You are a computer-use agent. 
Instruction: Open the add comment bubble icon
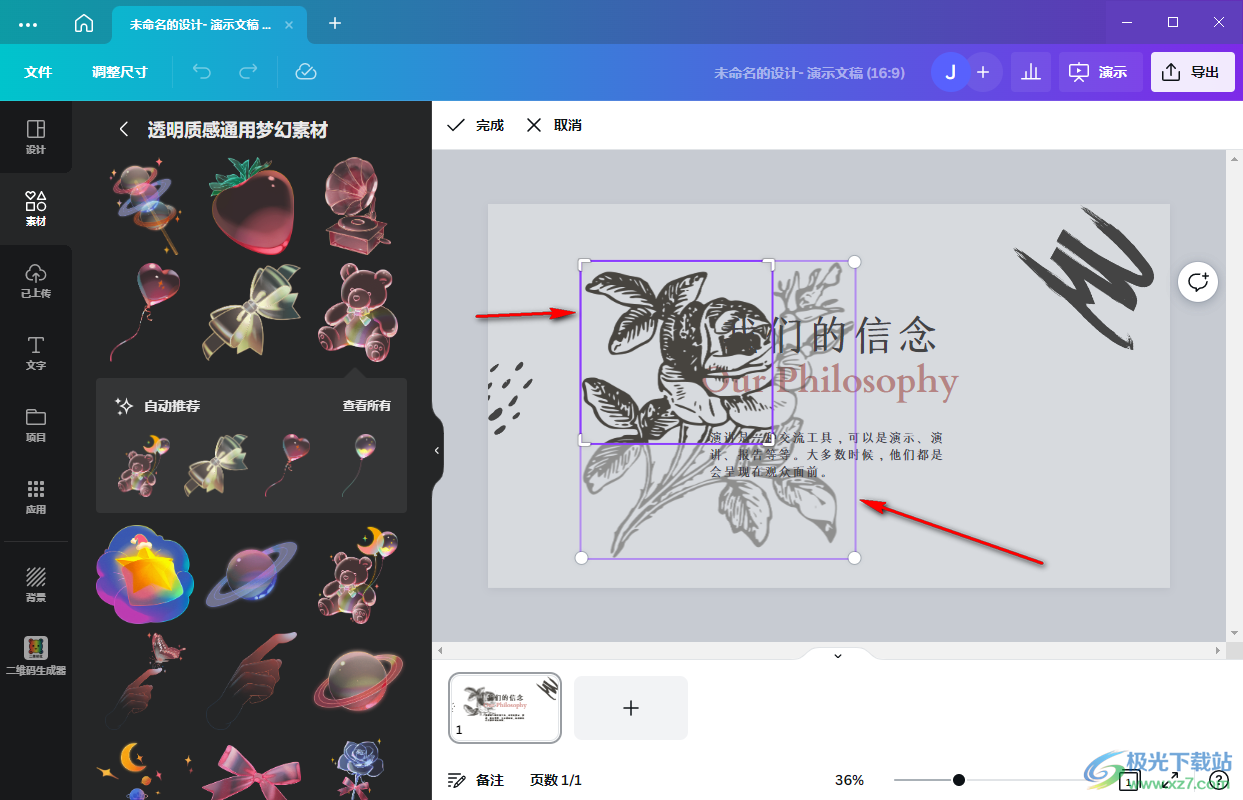tap(1198, 282)
